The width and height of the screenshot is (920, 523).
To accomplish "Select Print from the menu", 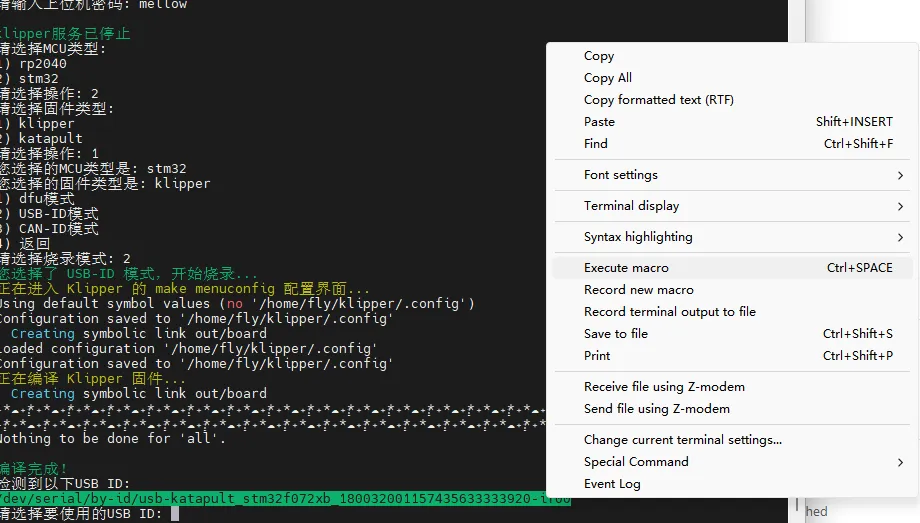I will [597, 356].
